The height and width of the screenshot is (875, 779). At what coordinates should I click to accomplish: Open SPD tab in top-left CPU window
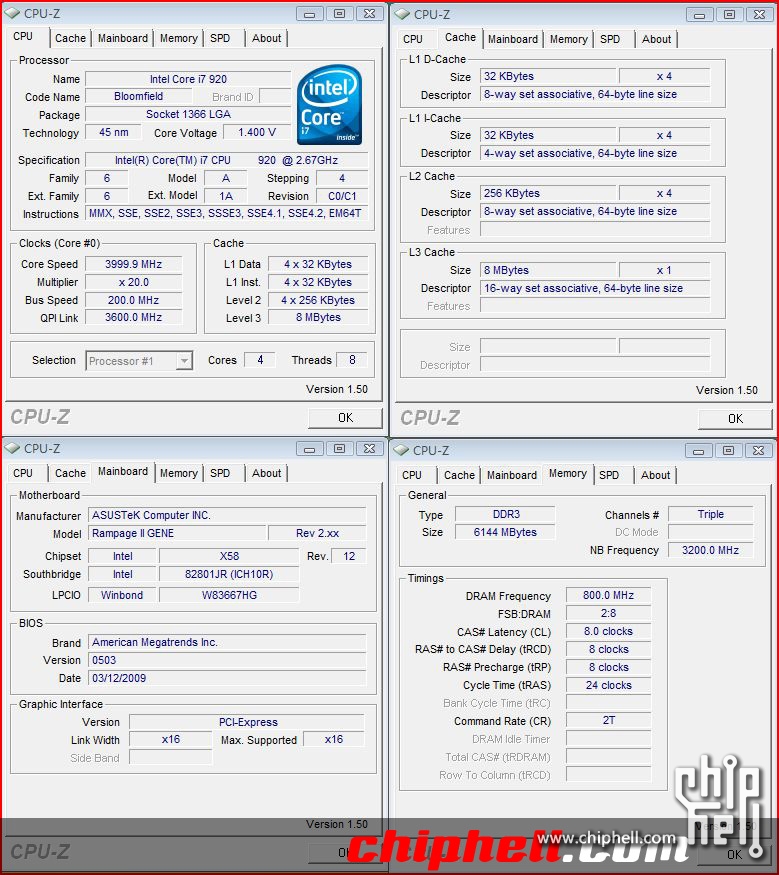tap(220, 38)
